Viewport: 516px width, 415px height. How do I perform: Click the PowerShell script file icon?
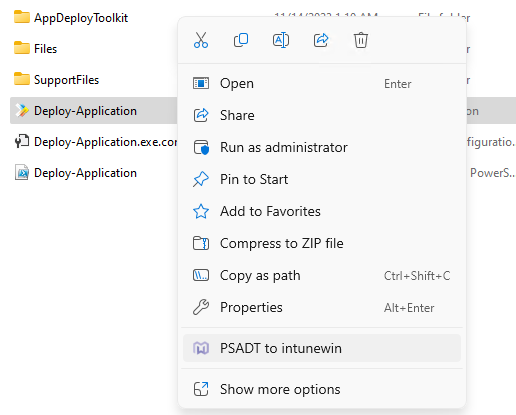coord(22,173)
